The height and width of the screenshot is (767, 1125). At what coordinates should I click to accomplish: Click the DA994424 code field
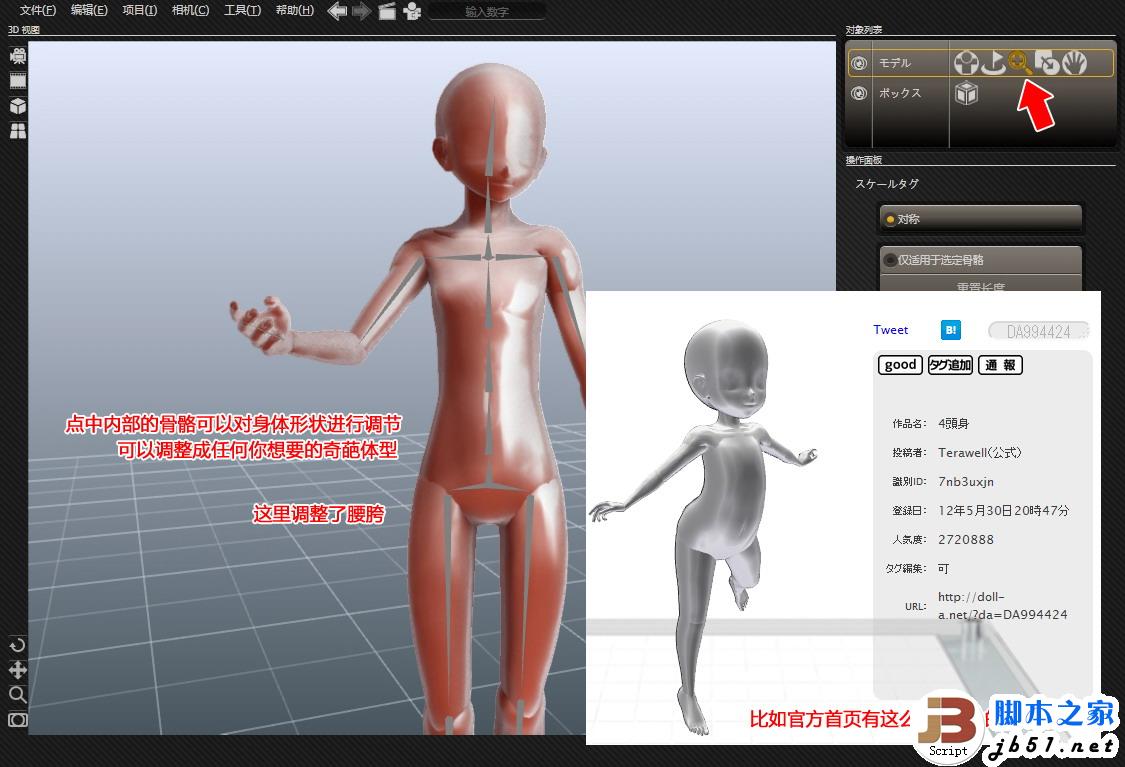pos(1038,331)
